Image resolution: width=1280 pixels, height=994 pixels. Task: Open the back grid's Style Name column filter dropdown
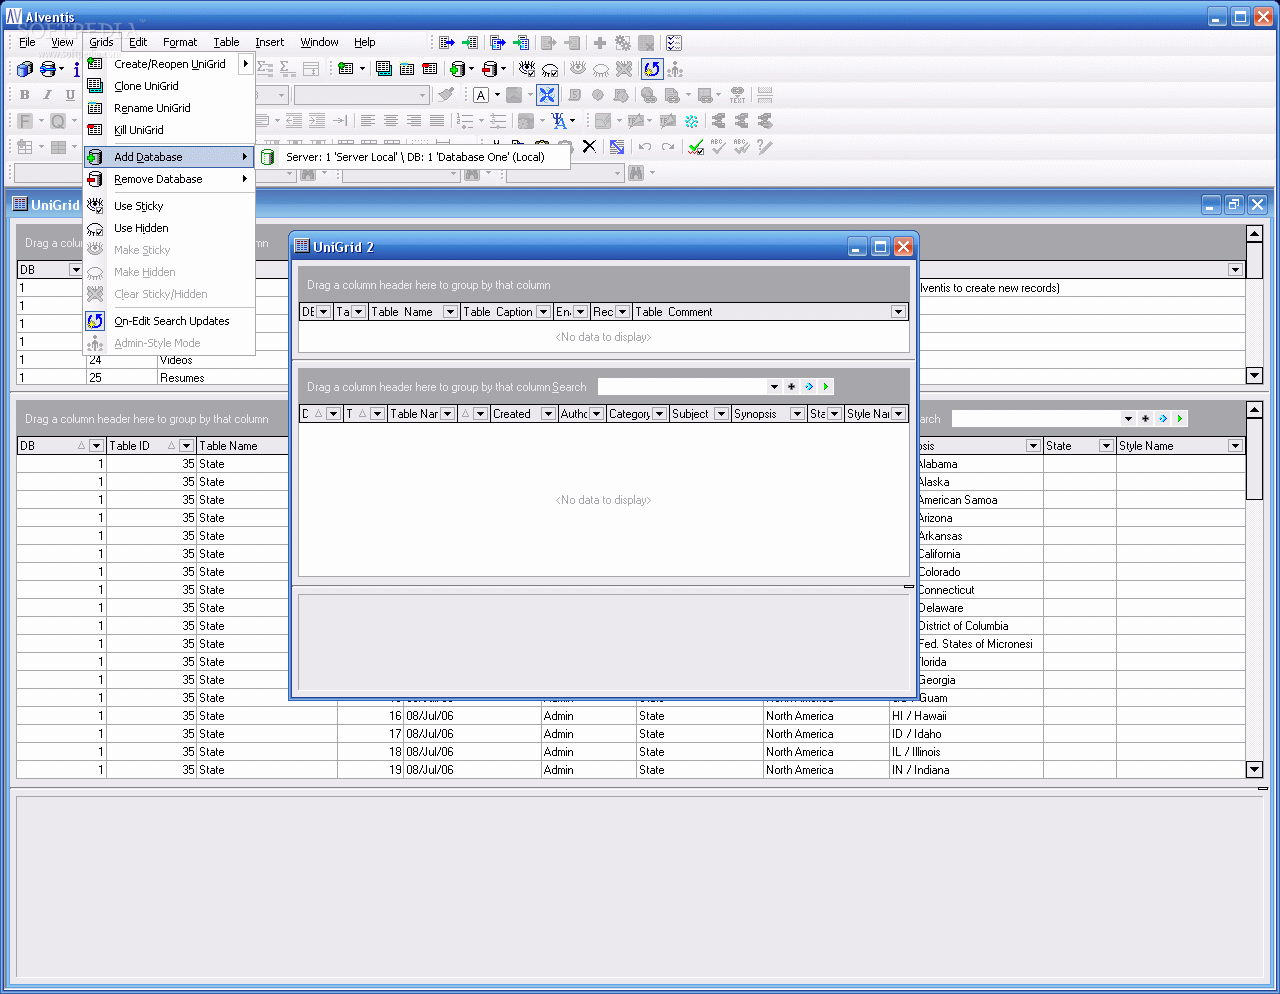1235,446
